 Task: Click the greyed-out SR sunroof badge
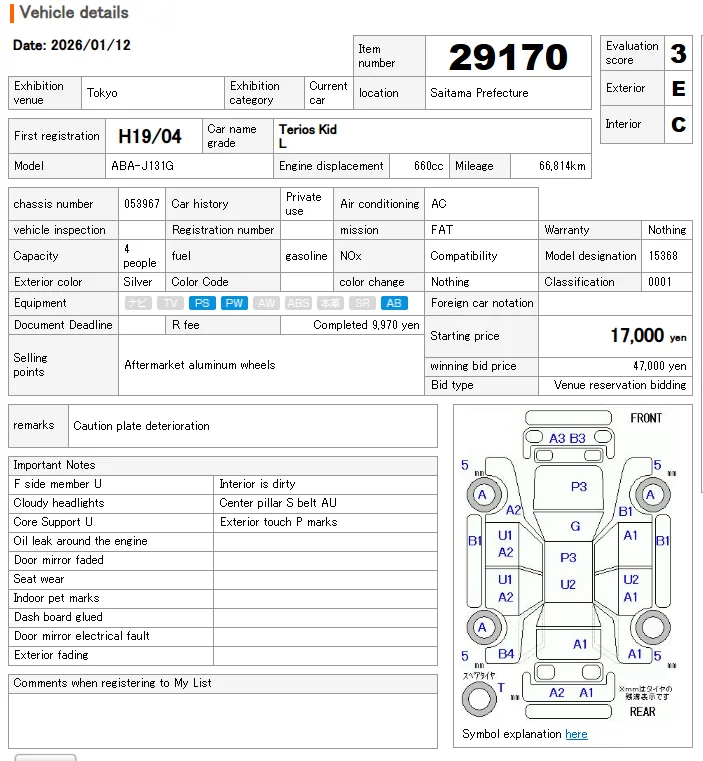coord(362,303)
